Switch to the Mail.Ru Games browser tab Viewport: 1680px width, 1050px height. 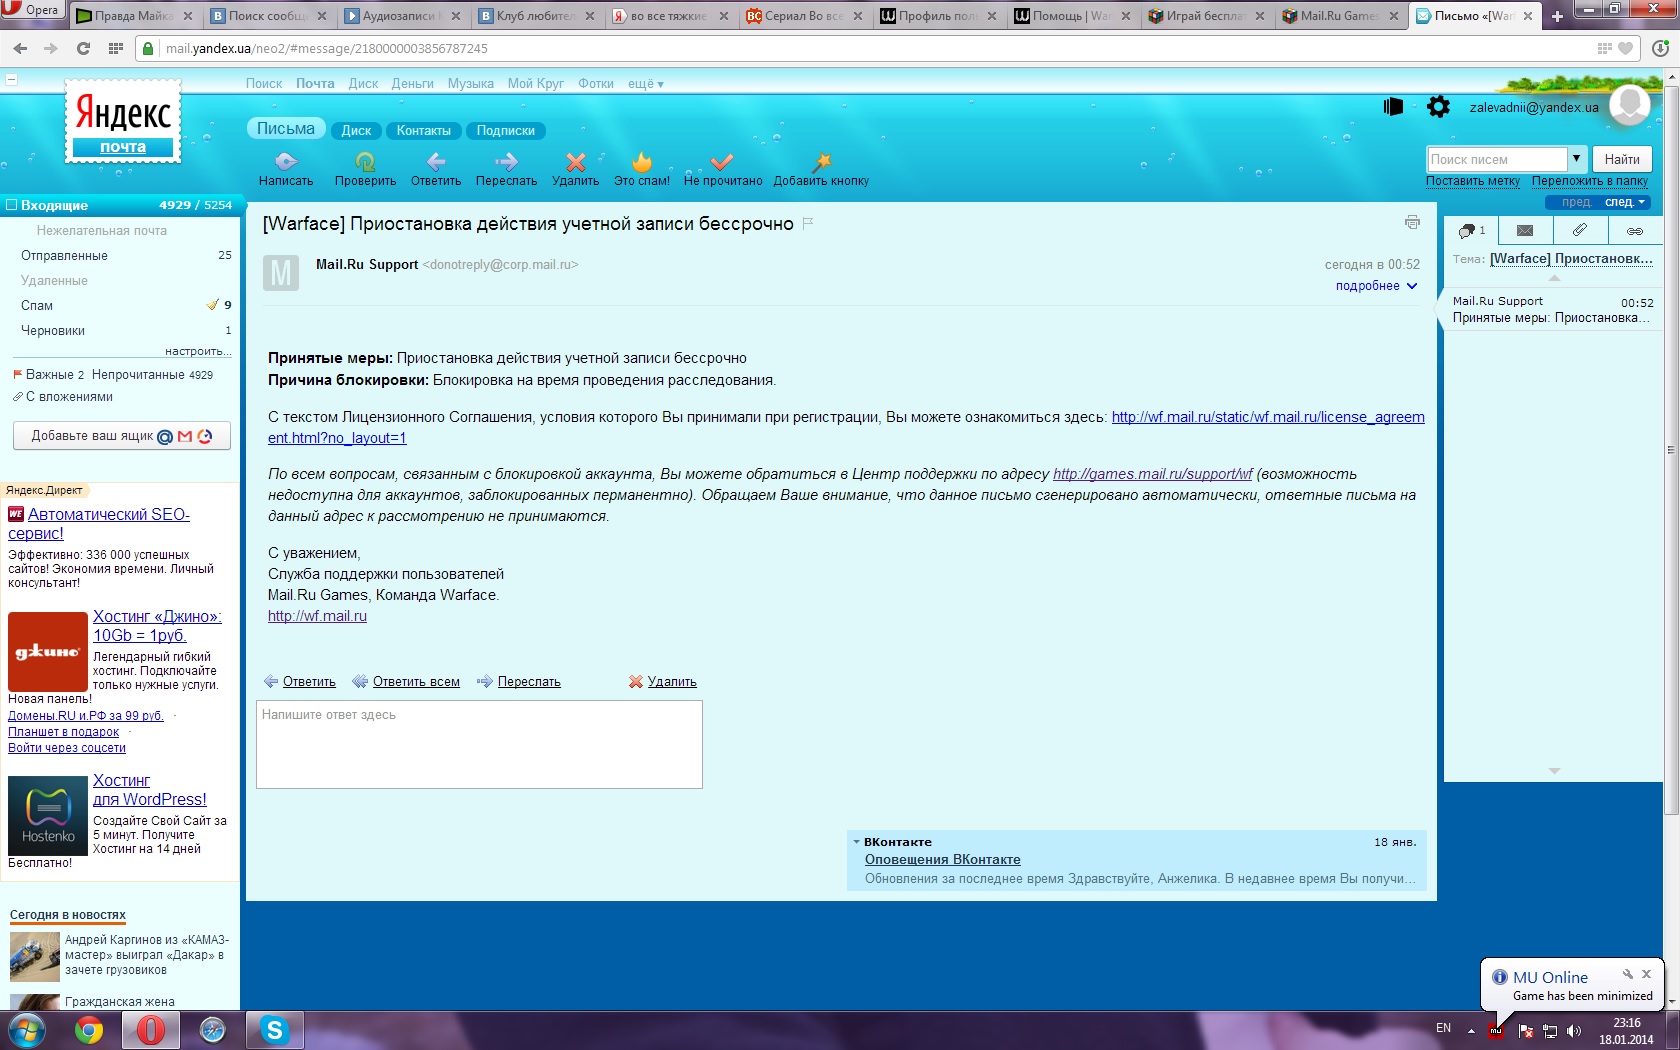(x=1340, y=16)
